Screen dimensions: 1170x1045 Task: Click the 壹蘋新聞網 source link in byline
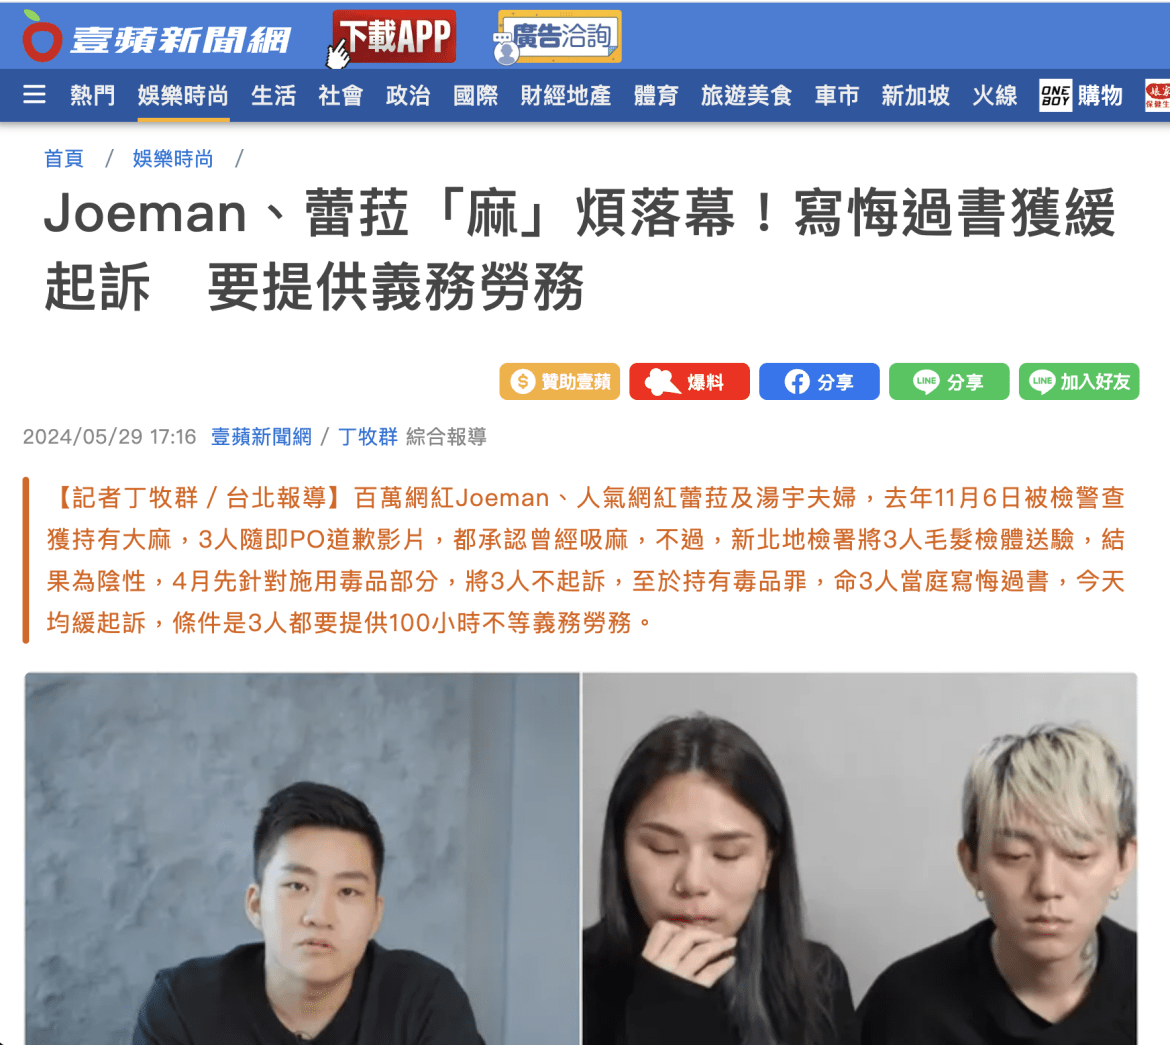[x=261, y=437]
